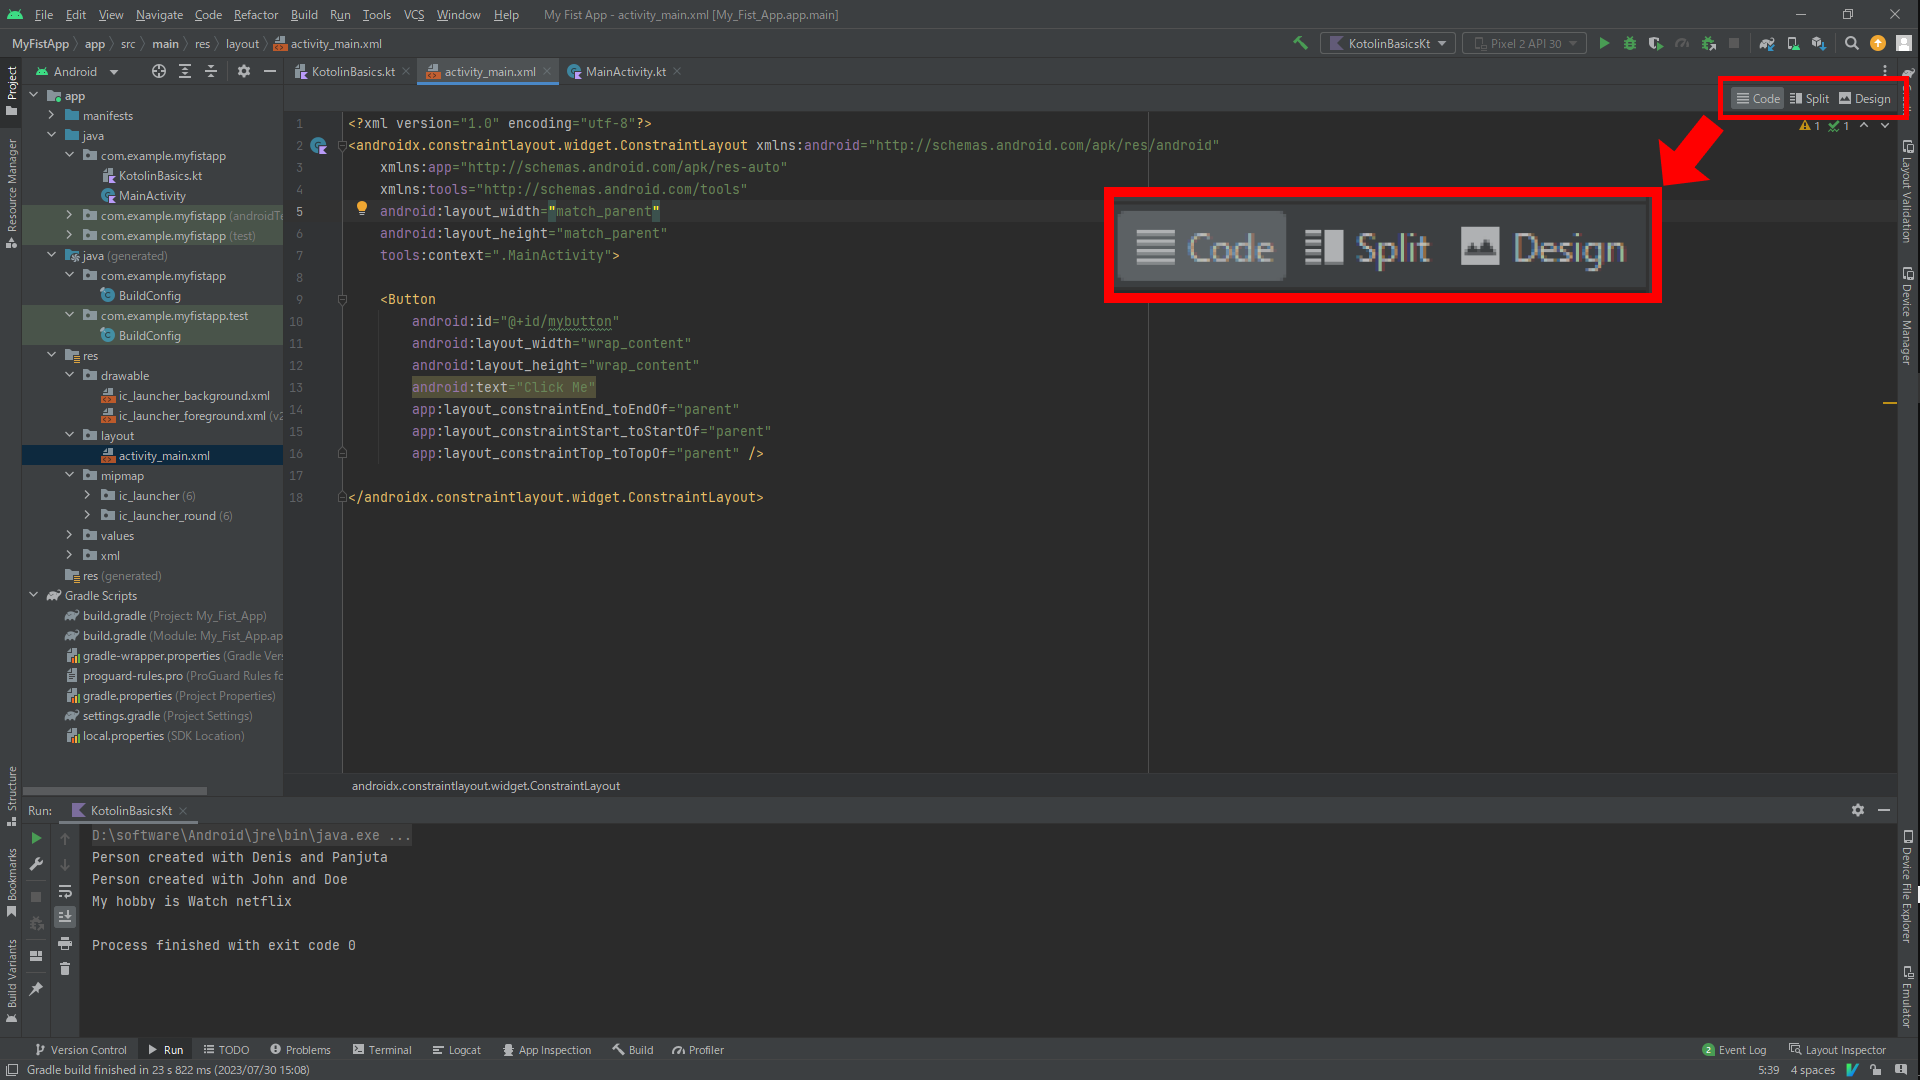Sync project with Gradle files

(x=1767, y=43)
